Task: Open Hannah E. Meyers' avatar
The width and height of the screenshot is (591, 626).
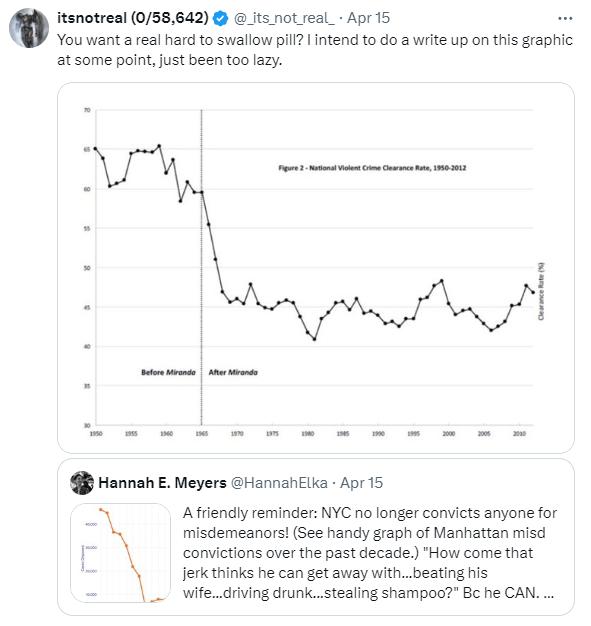Action: click(82, 483)
